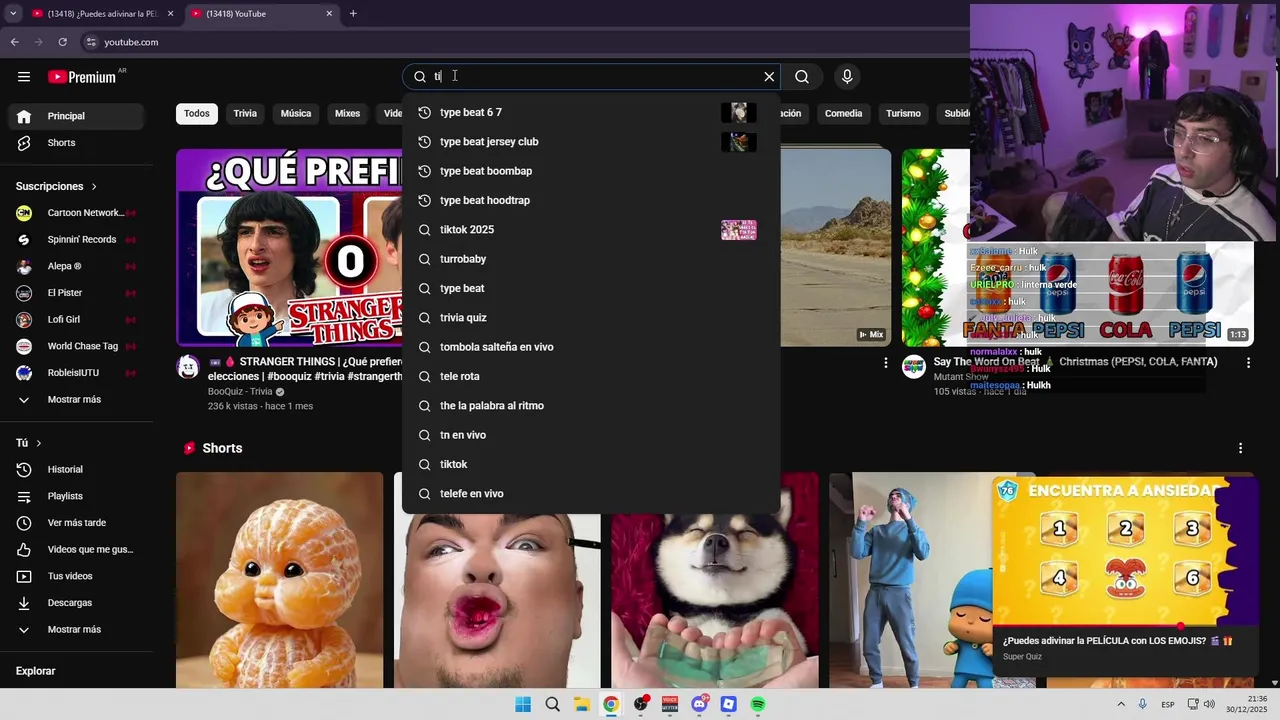The height and width of the screenshot is (720, 1280).
Task: Open Tus videos in the sidebar
Action: (x=76, y=576)
